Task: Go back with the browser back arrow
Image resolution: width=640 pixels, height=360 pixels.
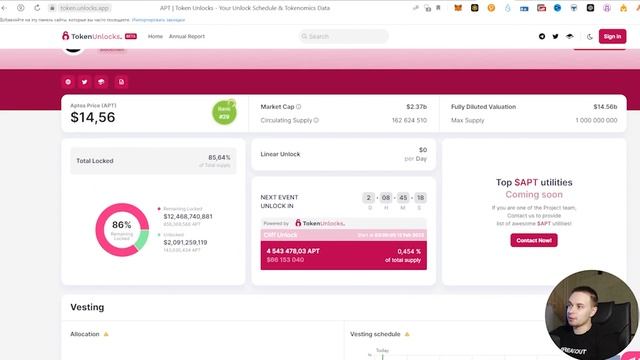Action: [x=4, y=8]
